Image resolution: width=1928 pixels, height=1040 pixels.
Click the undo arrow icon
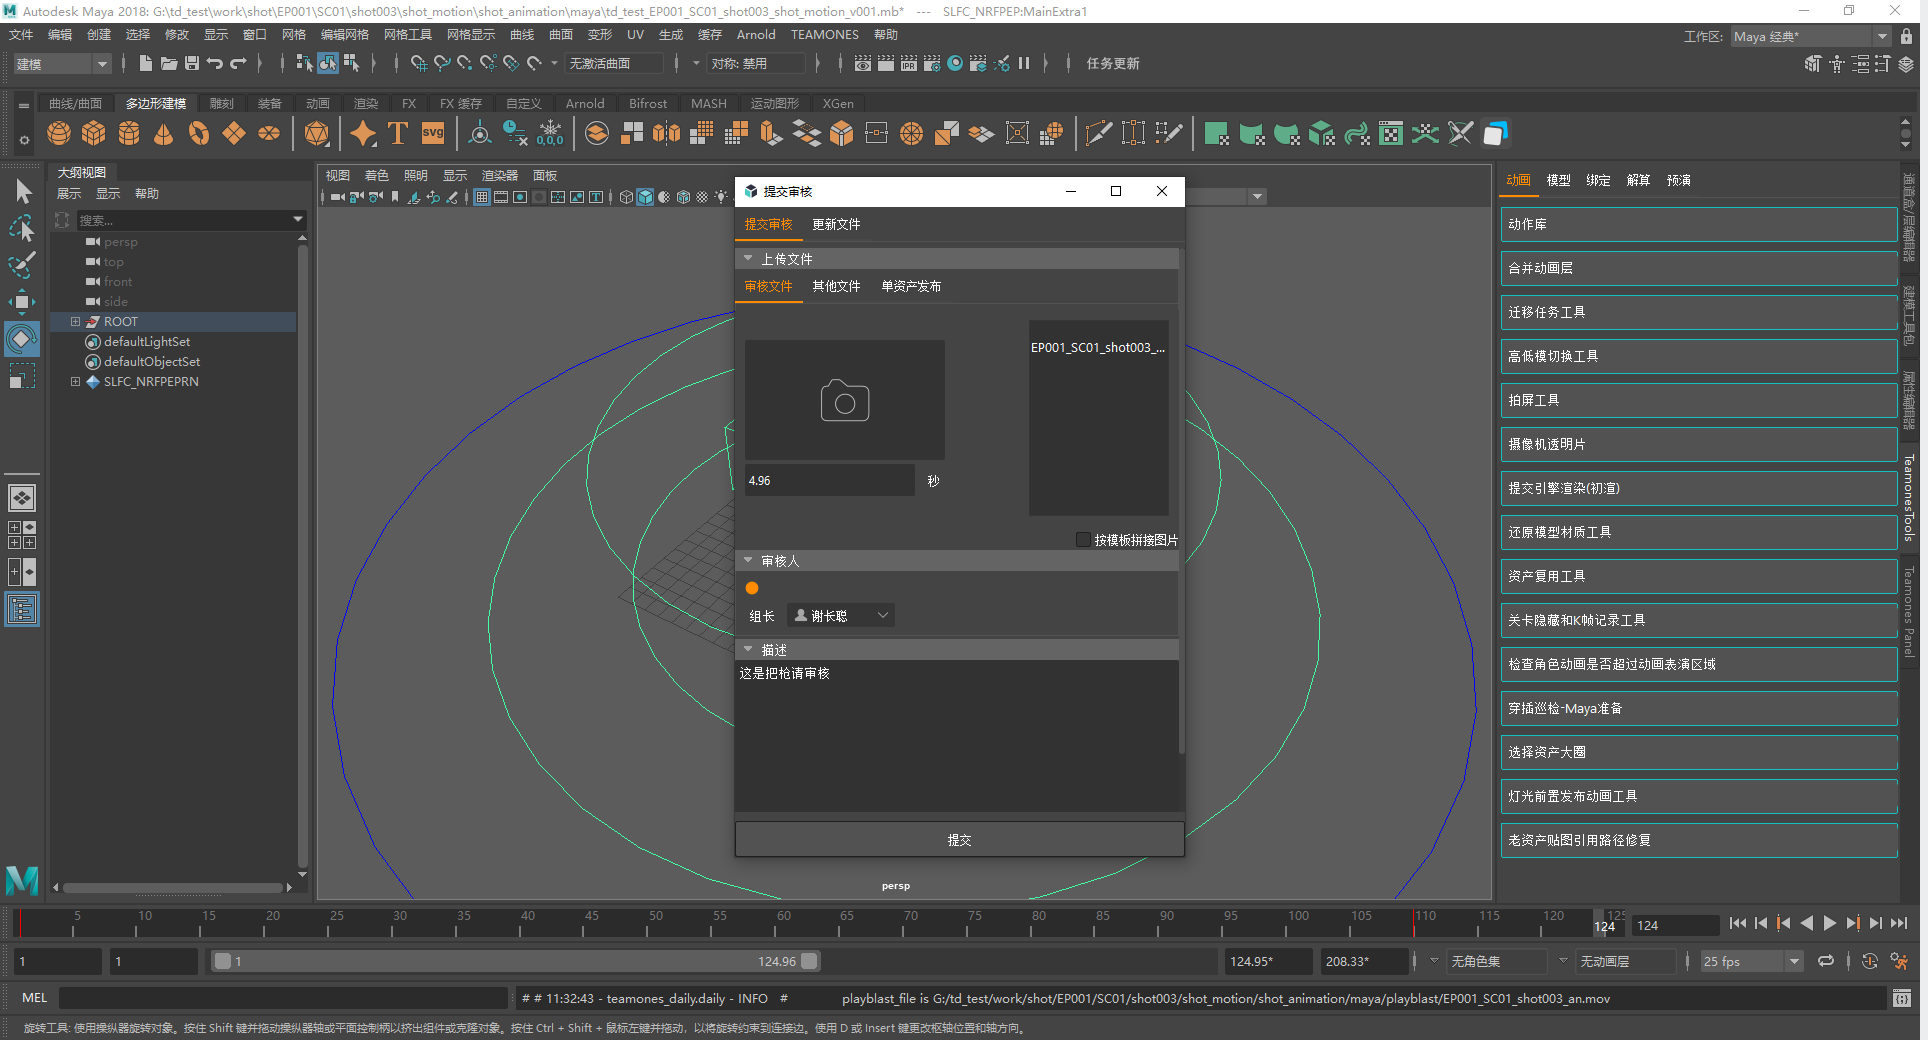click(214, 64)
